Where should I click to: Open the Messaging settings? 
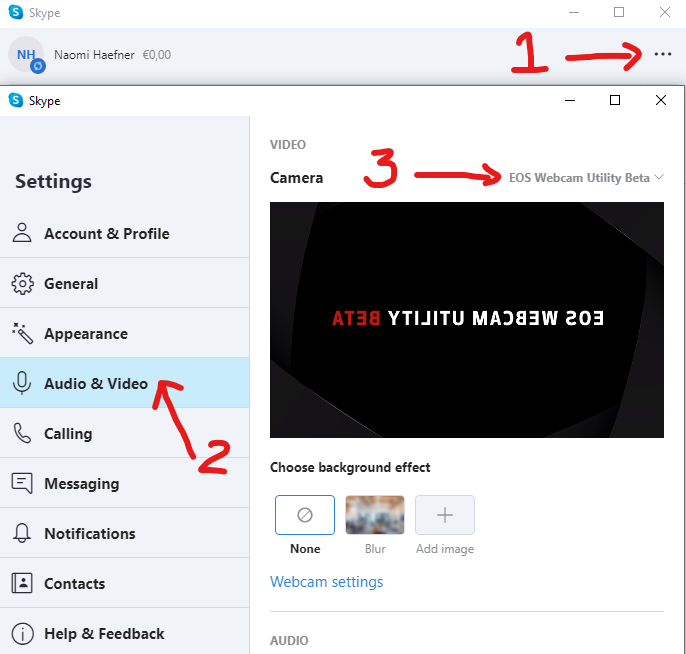point(125,483)
